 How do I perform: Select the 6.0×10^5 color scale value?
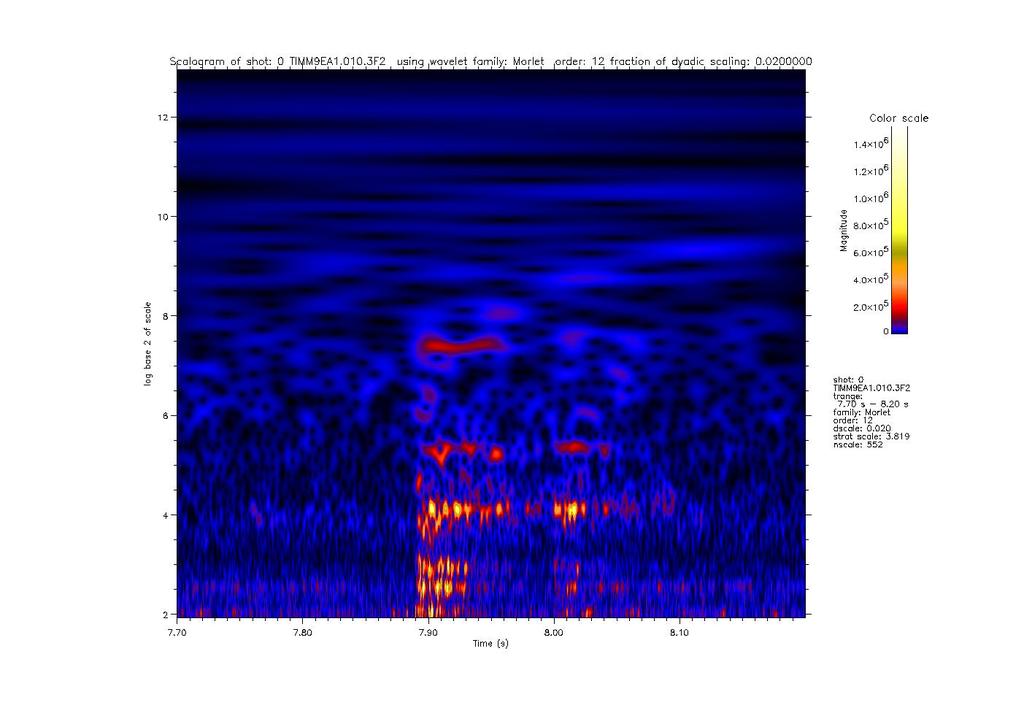click(x=871, y=251)
